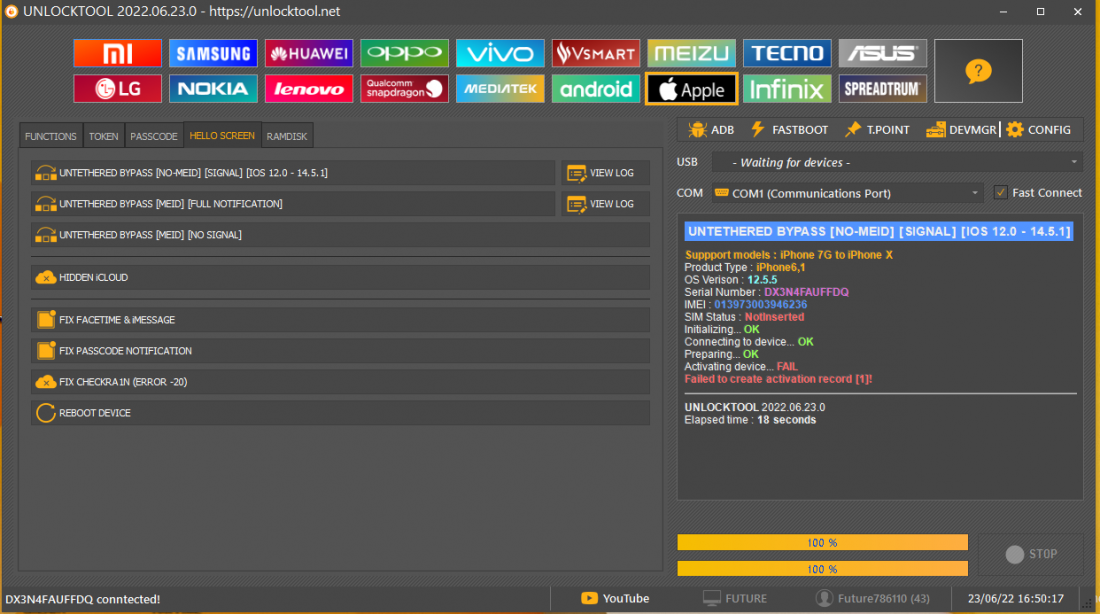Open the T.POINT test point tool
The width and height of the screenshot is (1100, 614).
(877, 130)
